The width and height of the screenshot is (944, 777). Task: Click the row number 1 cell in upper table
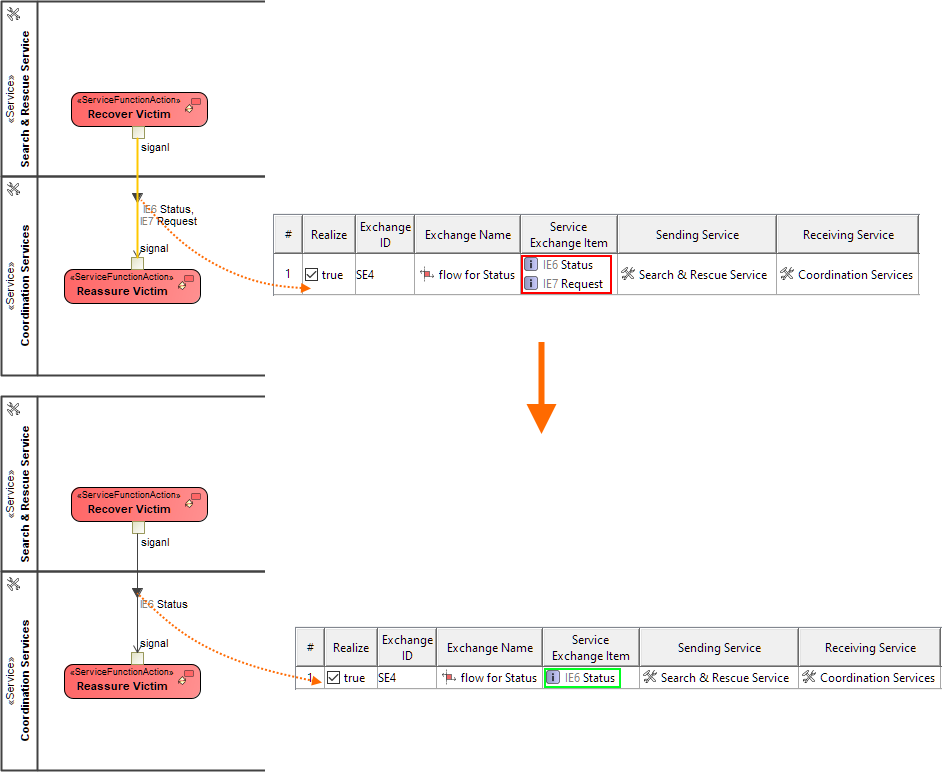point(288,274)
